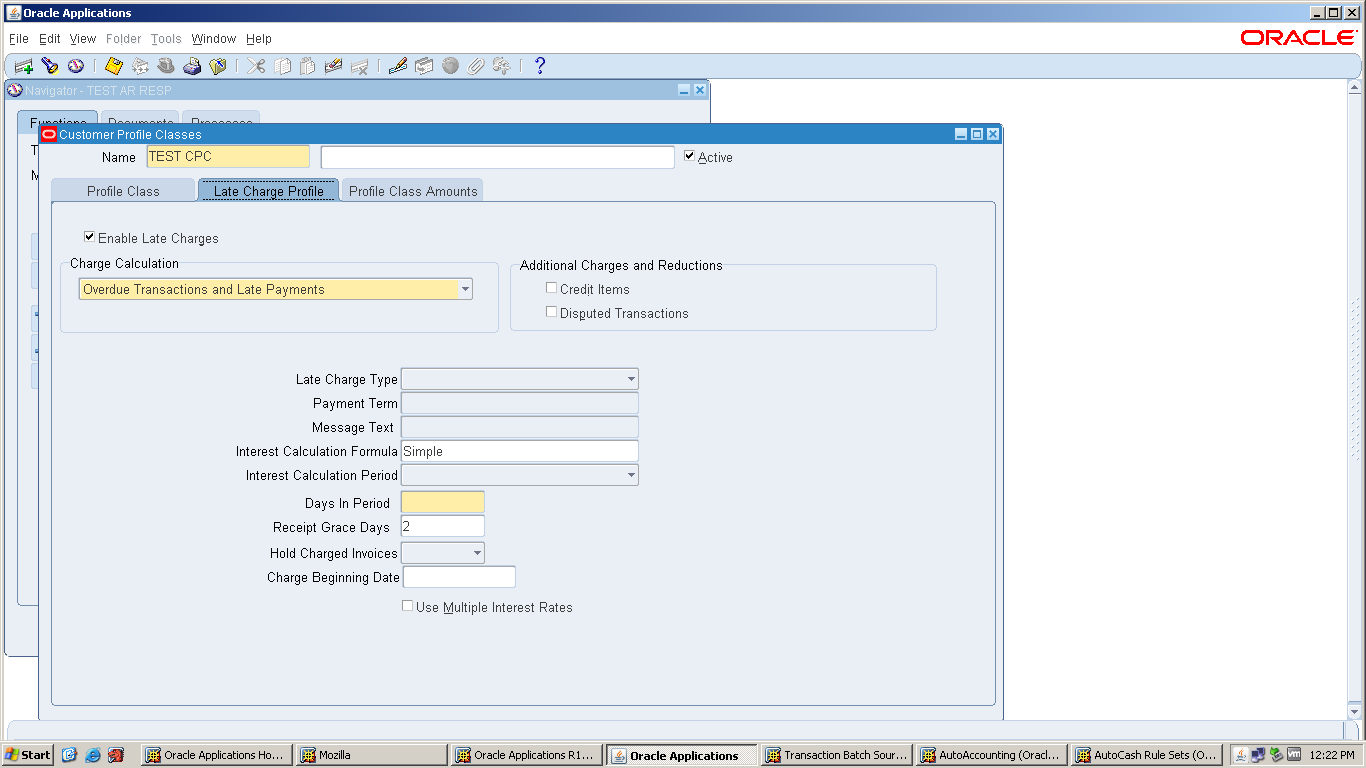Click the Payment Term field

pos(519,403)
